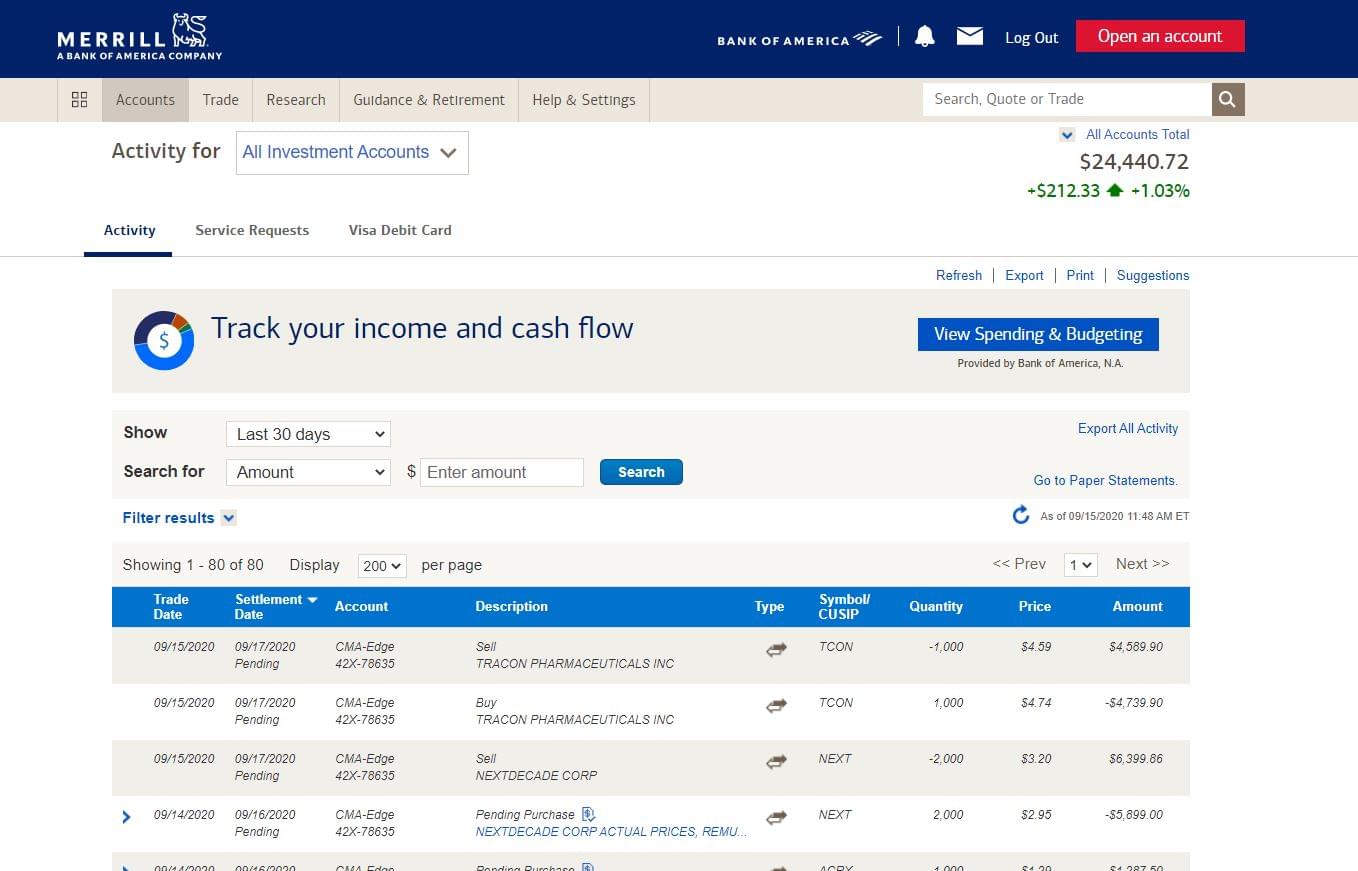Expand the NEXTDECADE Pending Purchase row
The width and height of the screenshot is (1358, 871).
(126, 817)
